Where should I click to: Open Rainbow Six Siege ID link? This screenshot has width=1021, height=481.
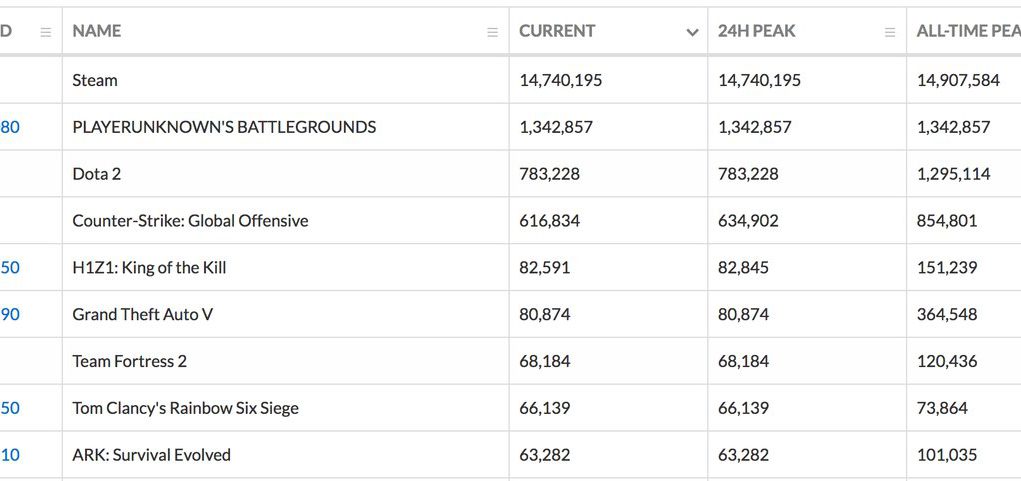[x=10, y=408]
